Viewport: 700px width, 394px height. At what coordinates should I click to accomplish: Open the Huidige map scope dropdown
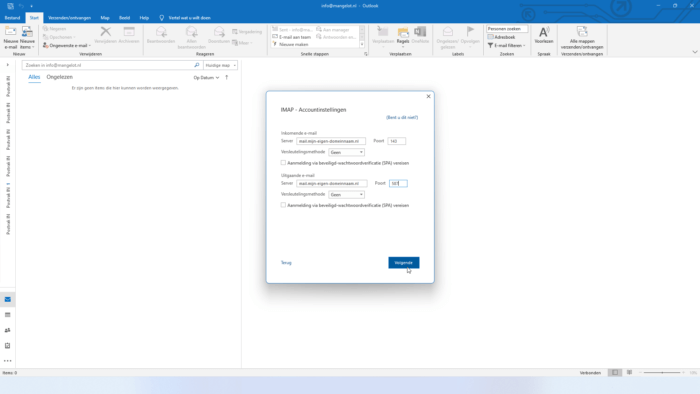(221, 65)
